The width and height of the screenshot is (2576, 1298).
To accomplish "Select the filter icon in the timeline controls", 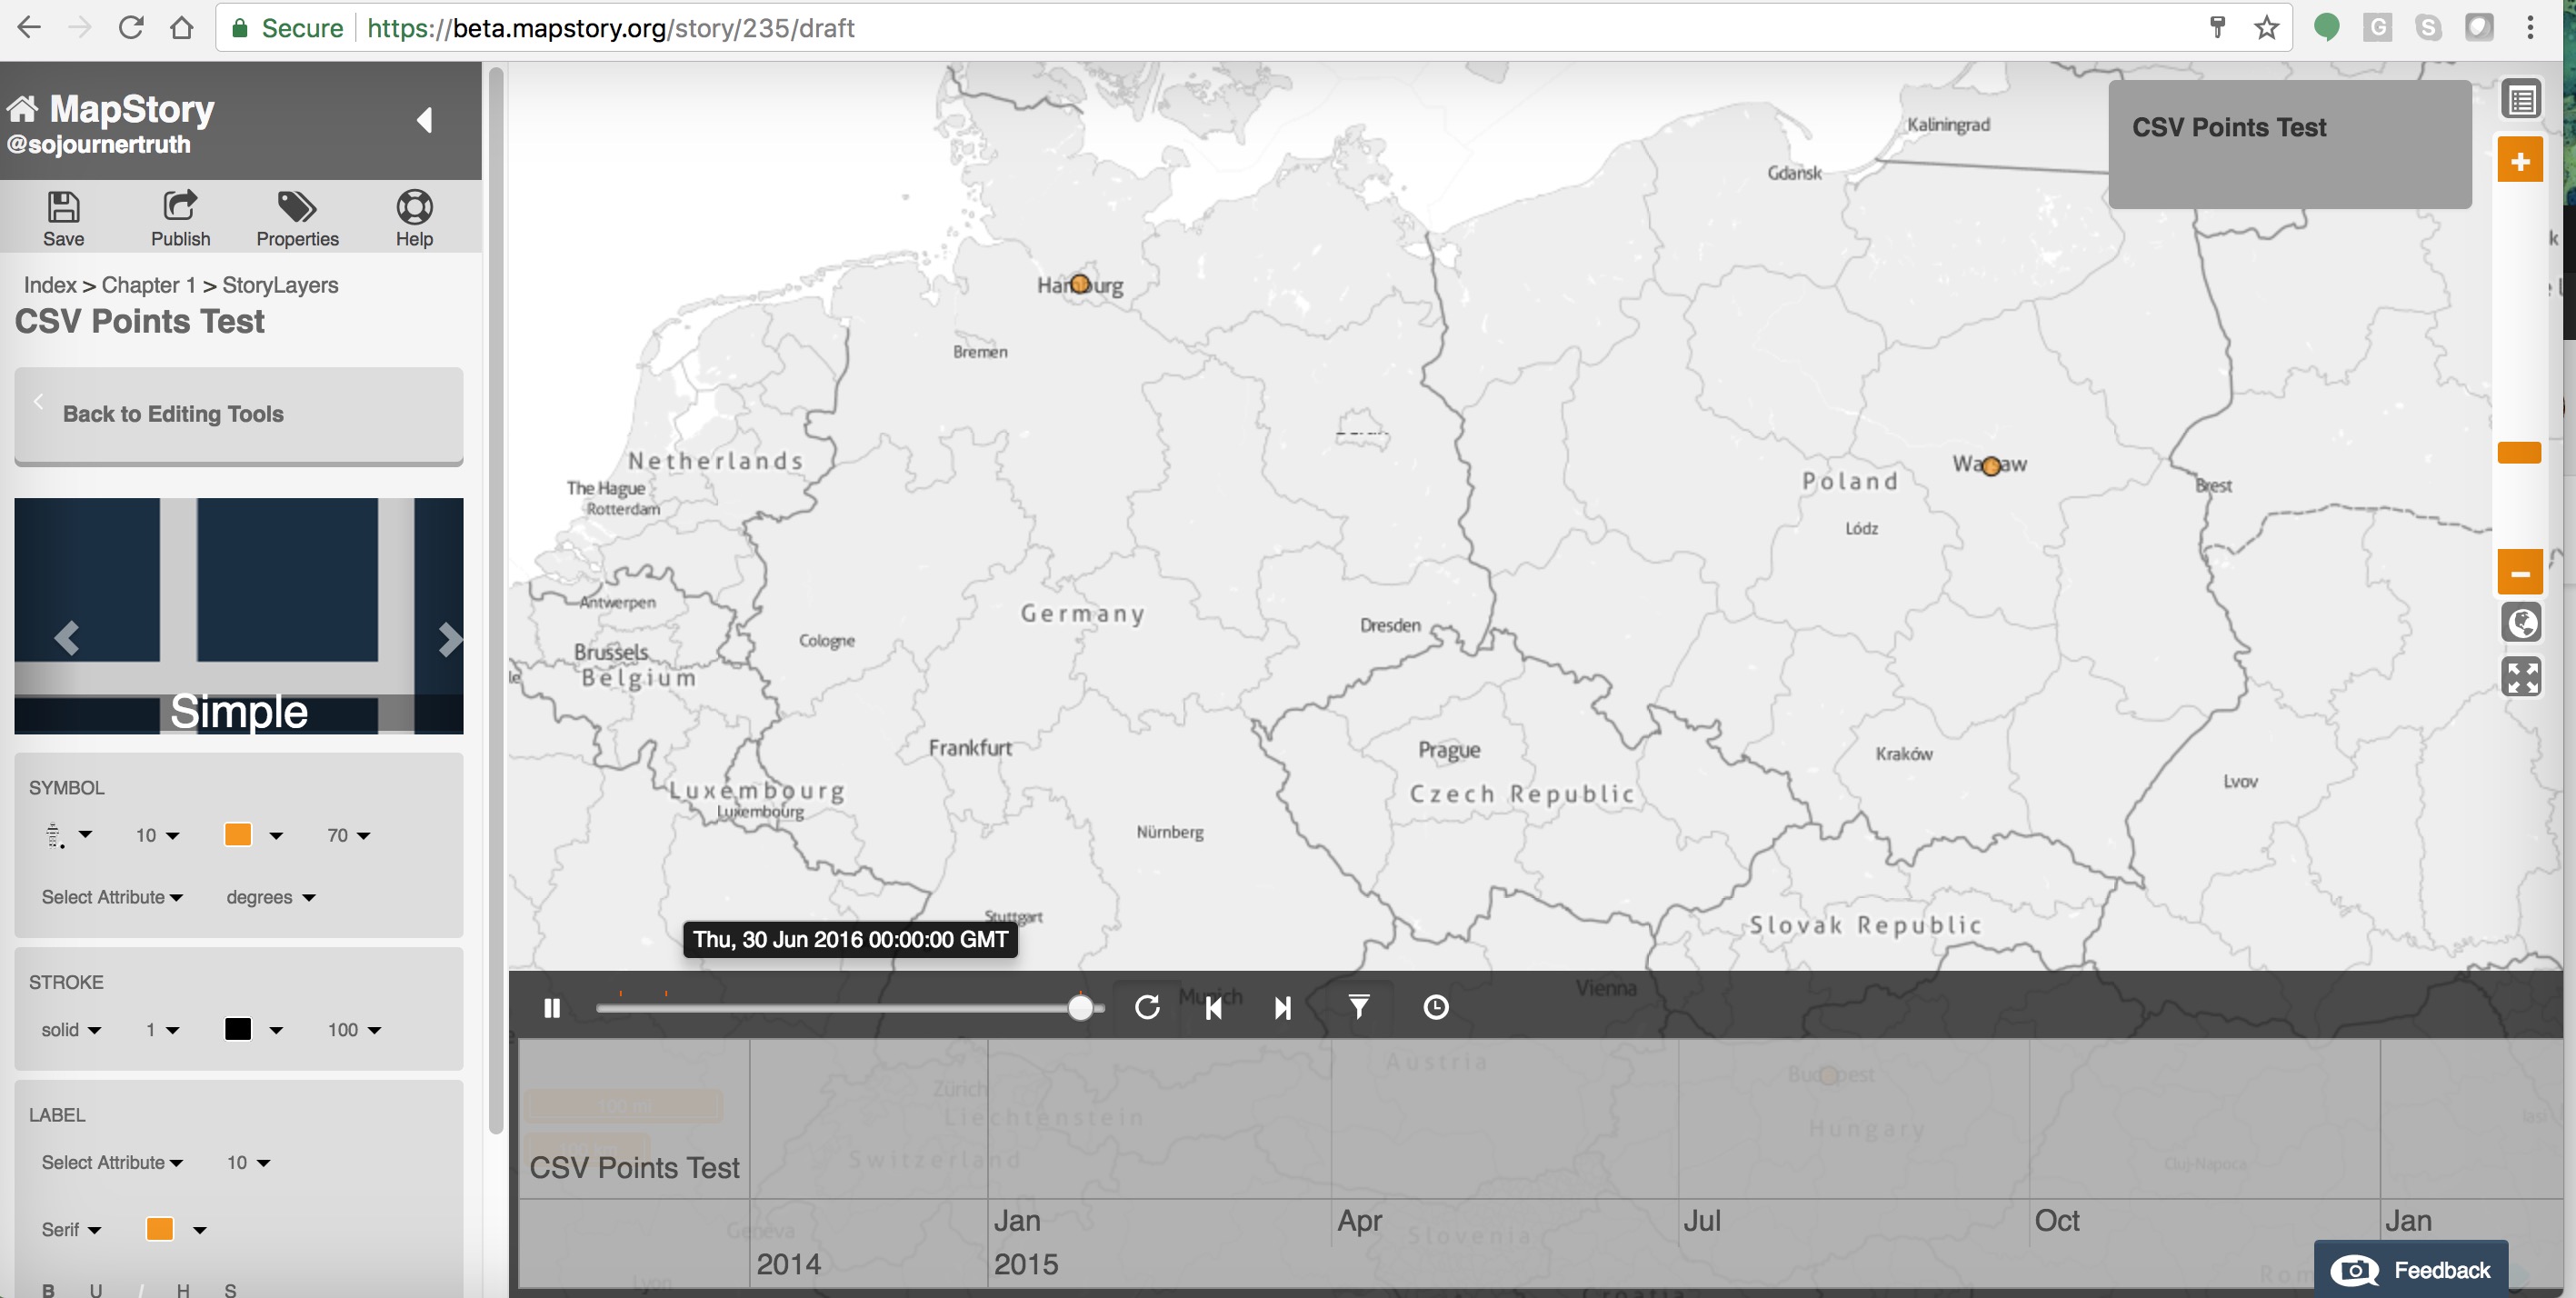I will click(x=1358, y=1008).
